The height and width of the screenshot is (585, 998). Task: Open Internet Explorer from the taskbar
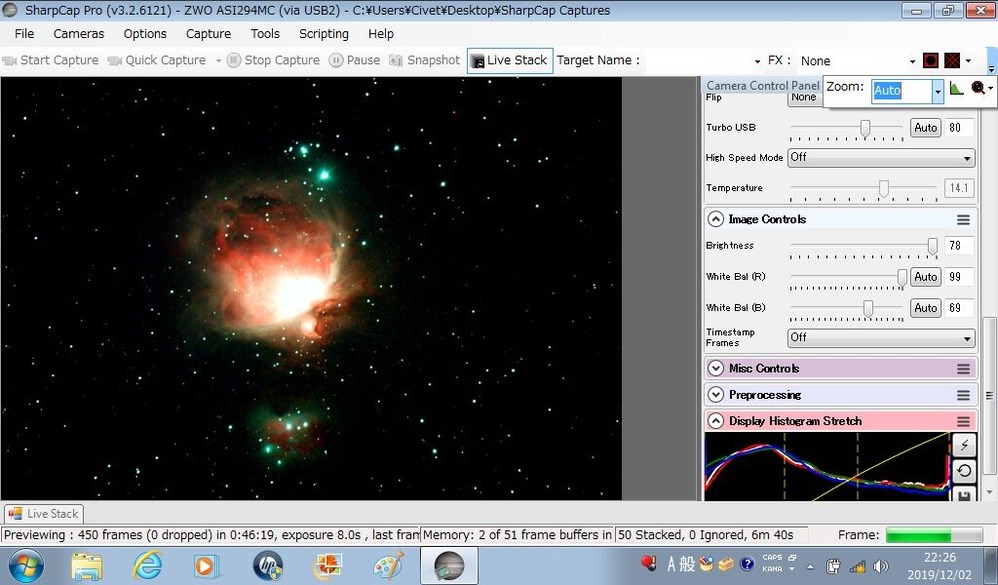[147, 566]
